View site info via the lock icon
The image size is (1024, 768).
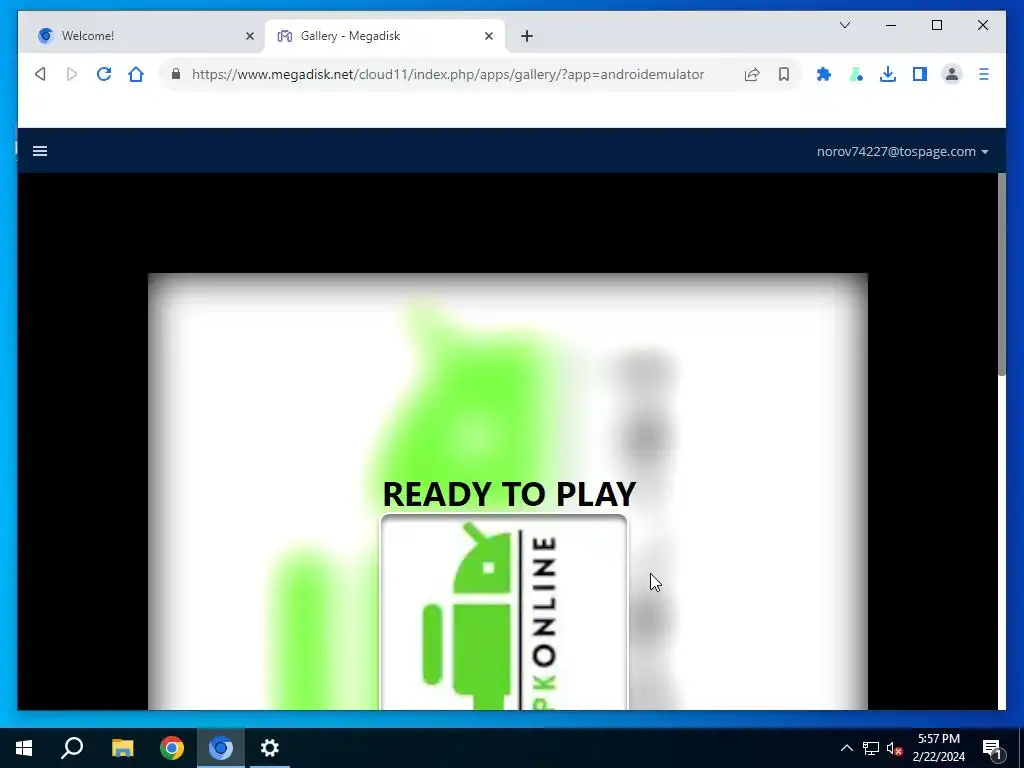click(176, 74)
